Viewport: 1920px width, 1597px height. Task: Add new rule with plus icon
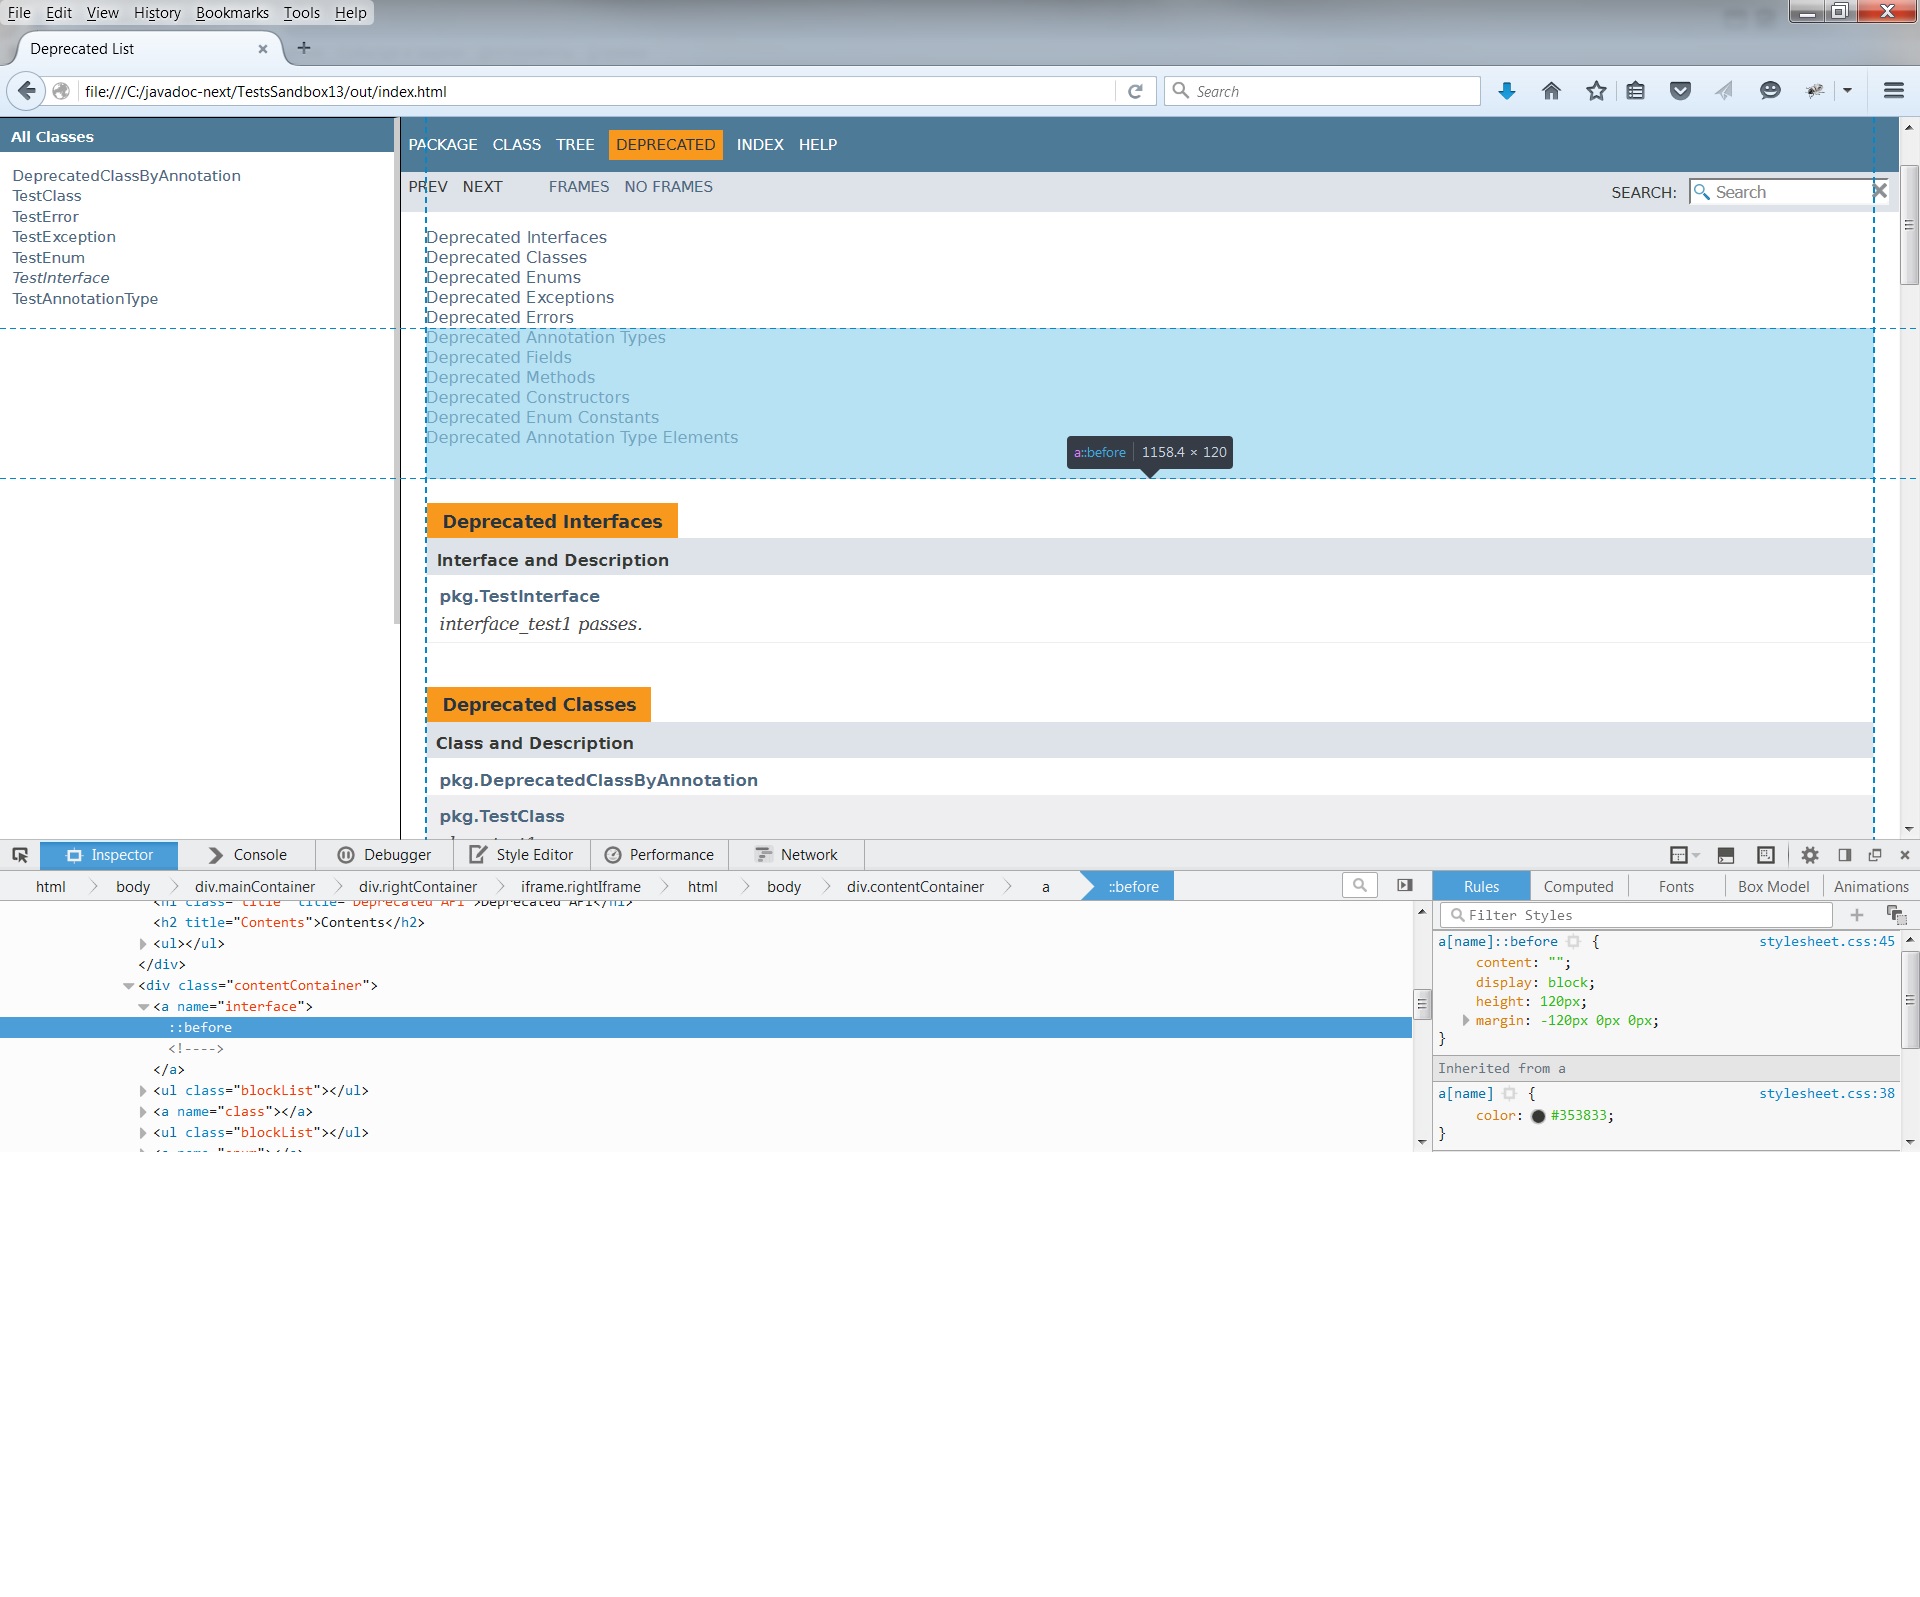pos(1857,915)
